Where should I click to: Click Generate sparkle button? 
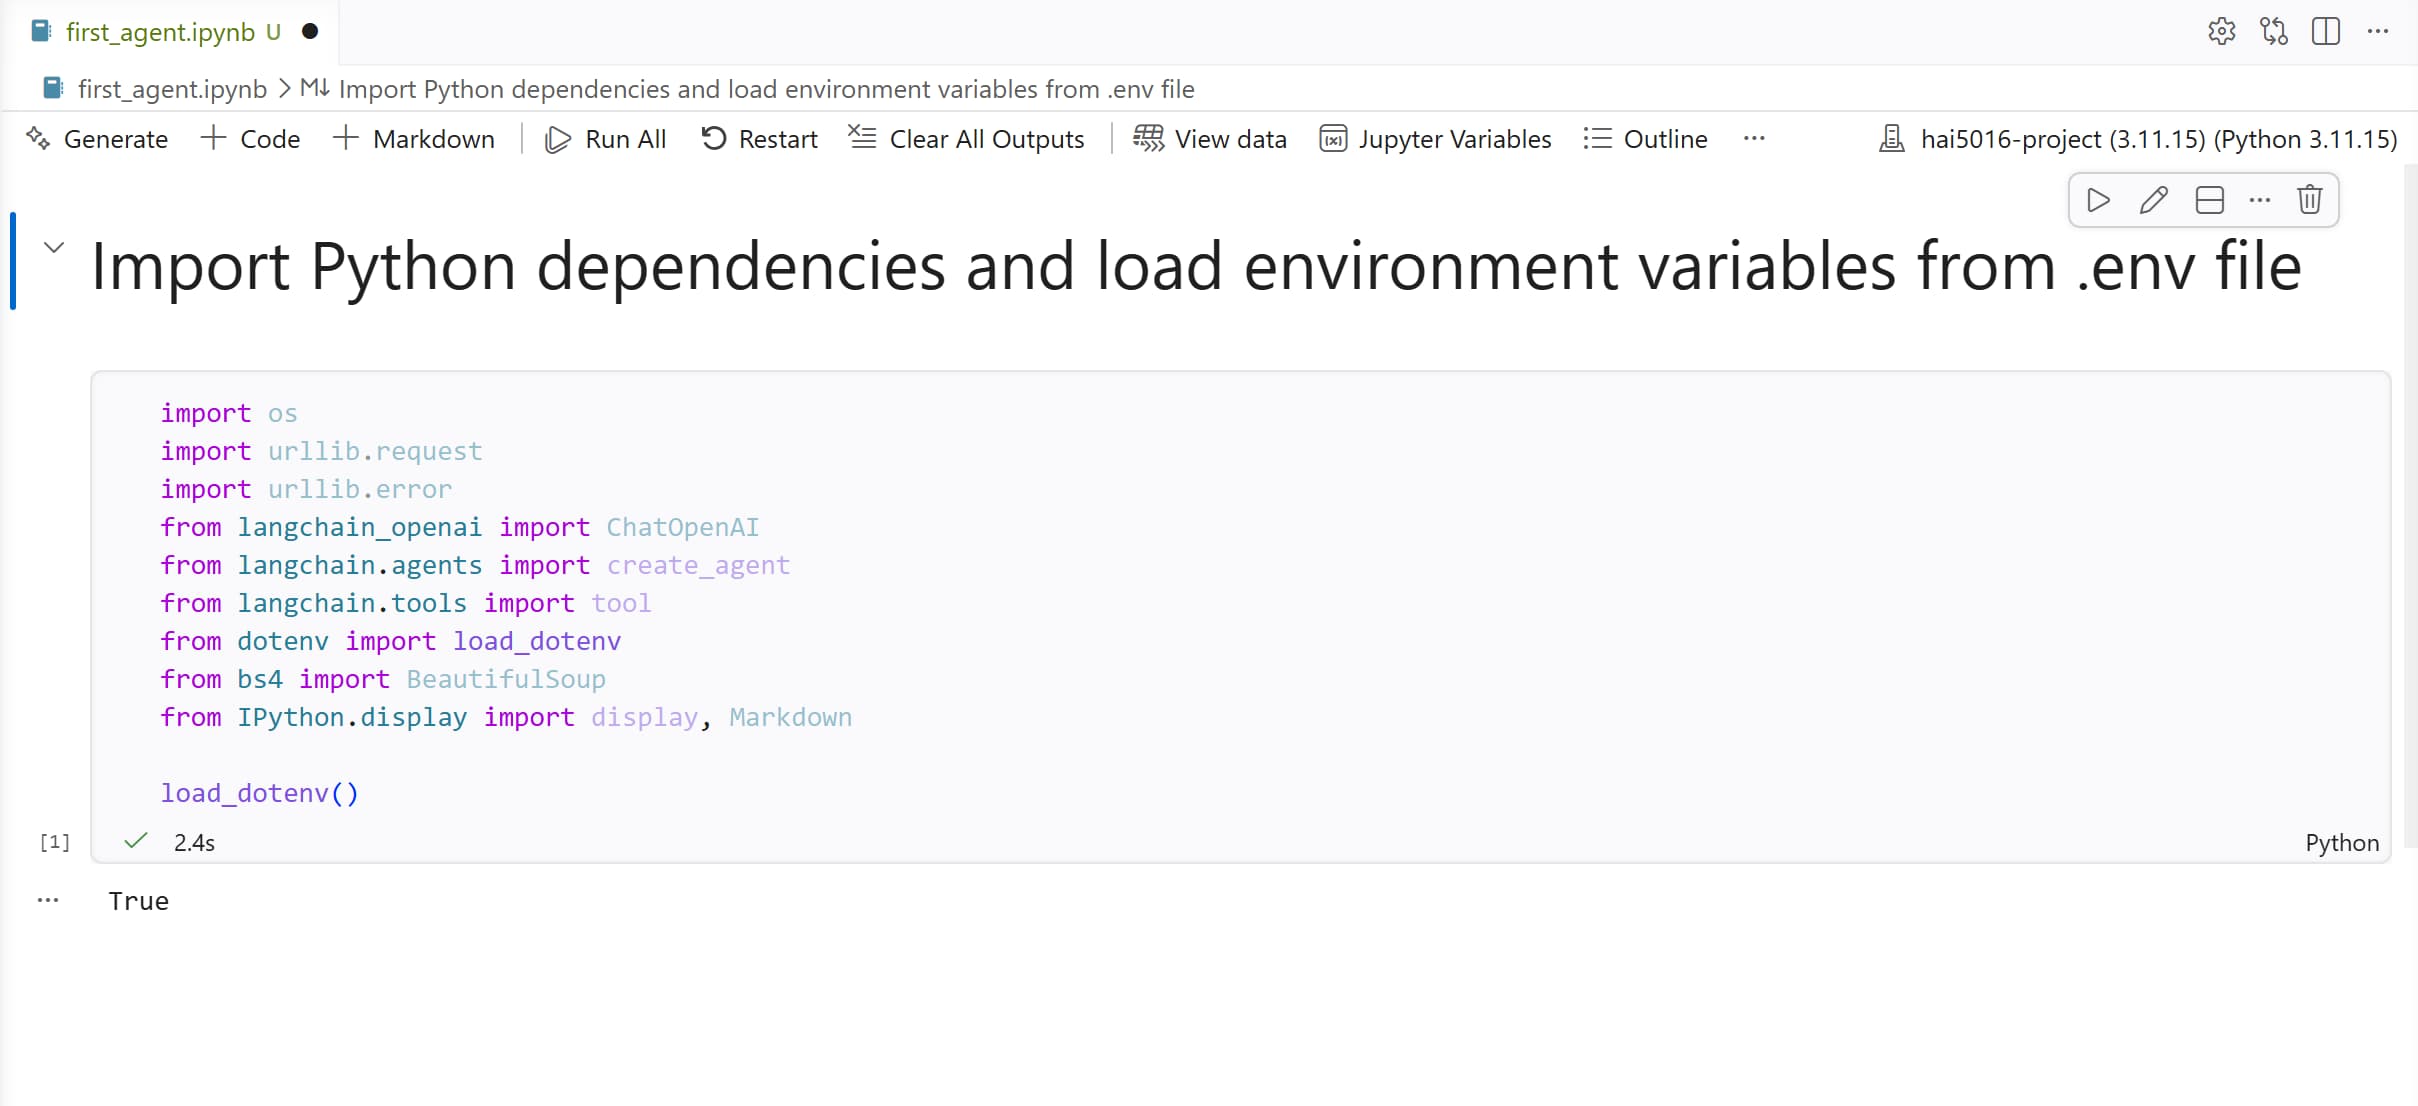[x=97, y=139]
